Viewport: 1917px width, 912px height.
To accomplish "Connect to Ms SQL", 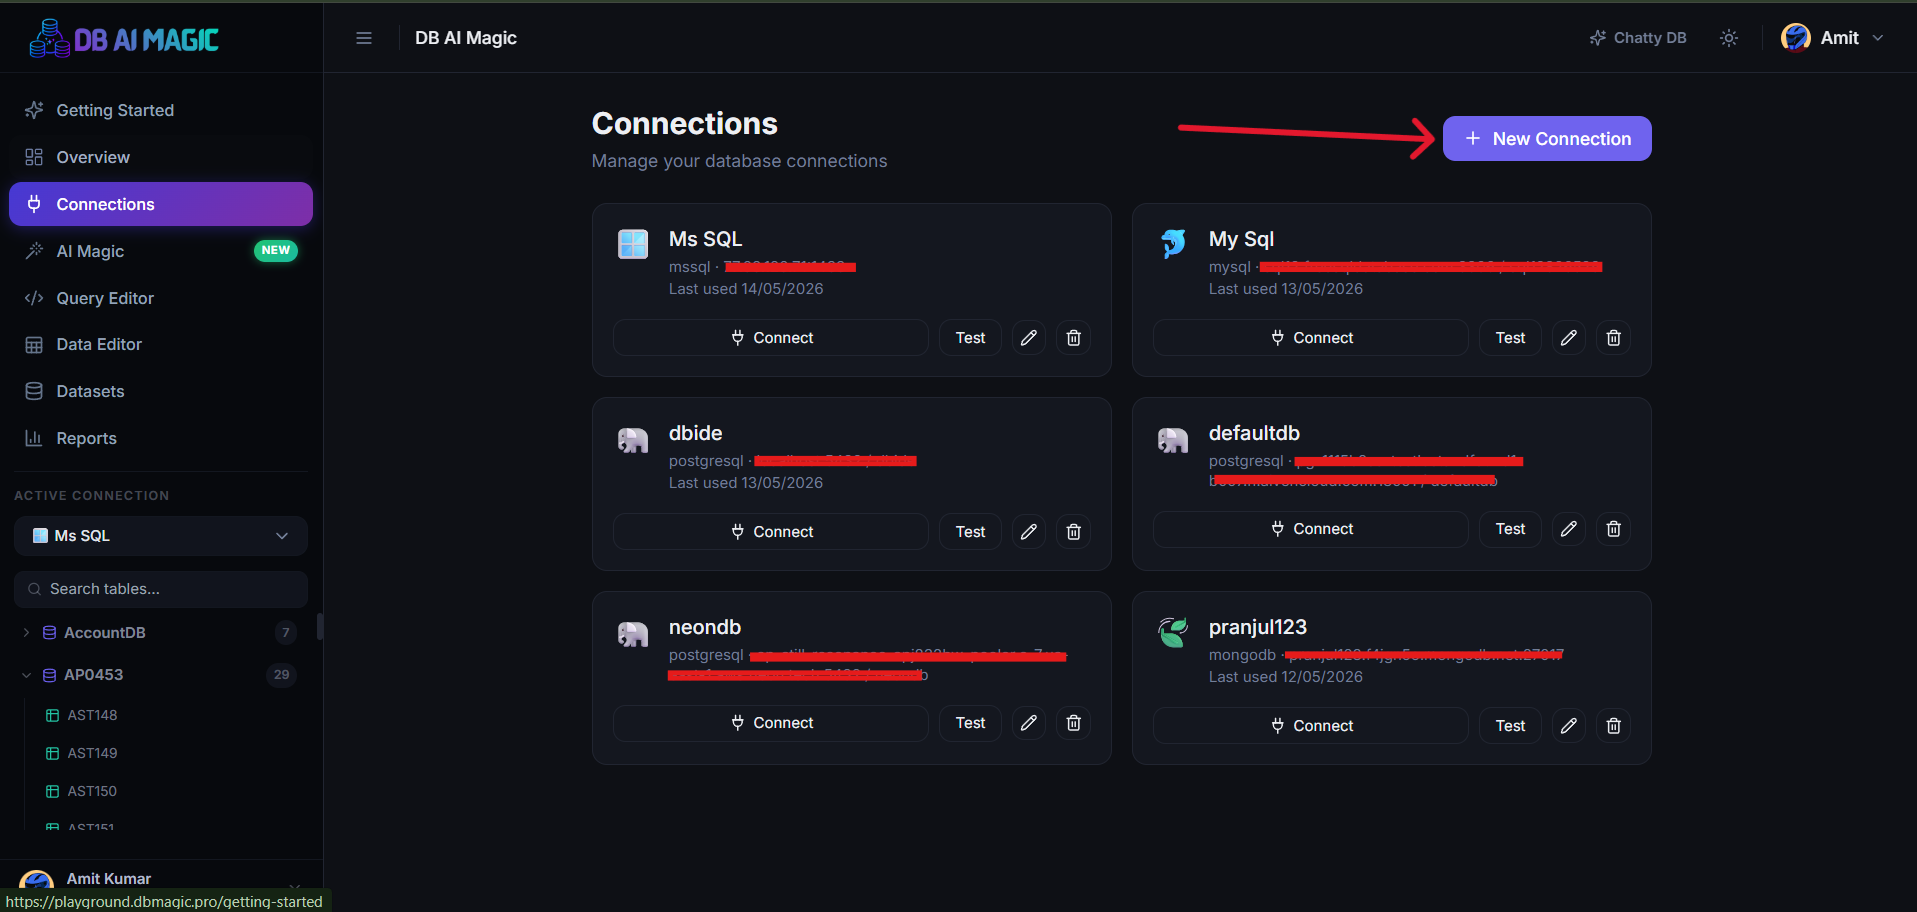I will tap(771, 338).
